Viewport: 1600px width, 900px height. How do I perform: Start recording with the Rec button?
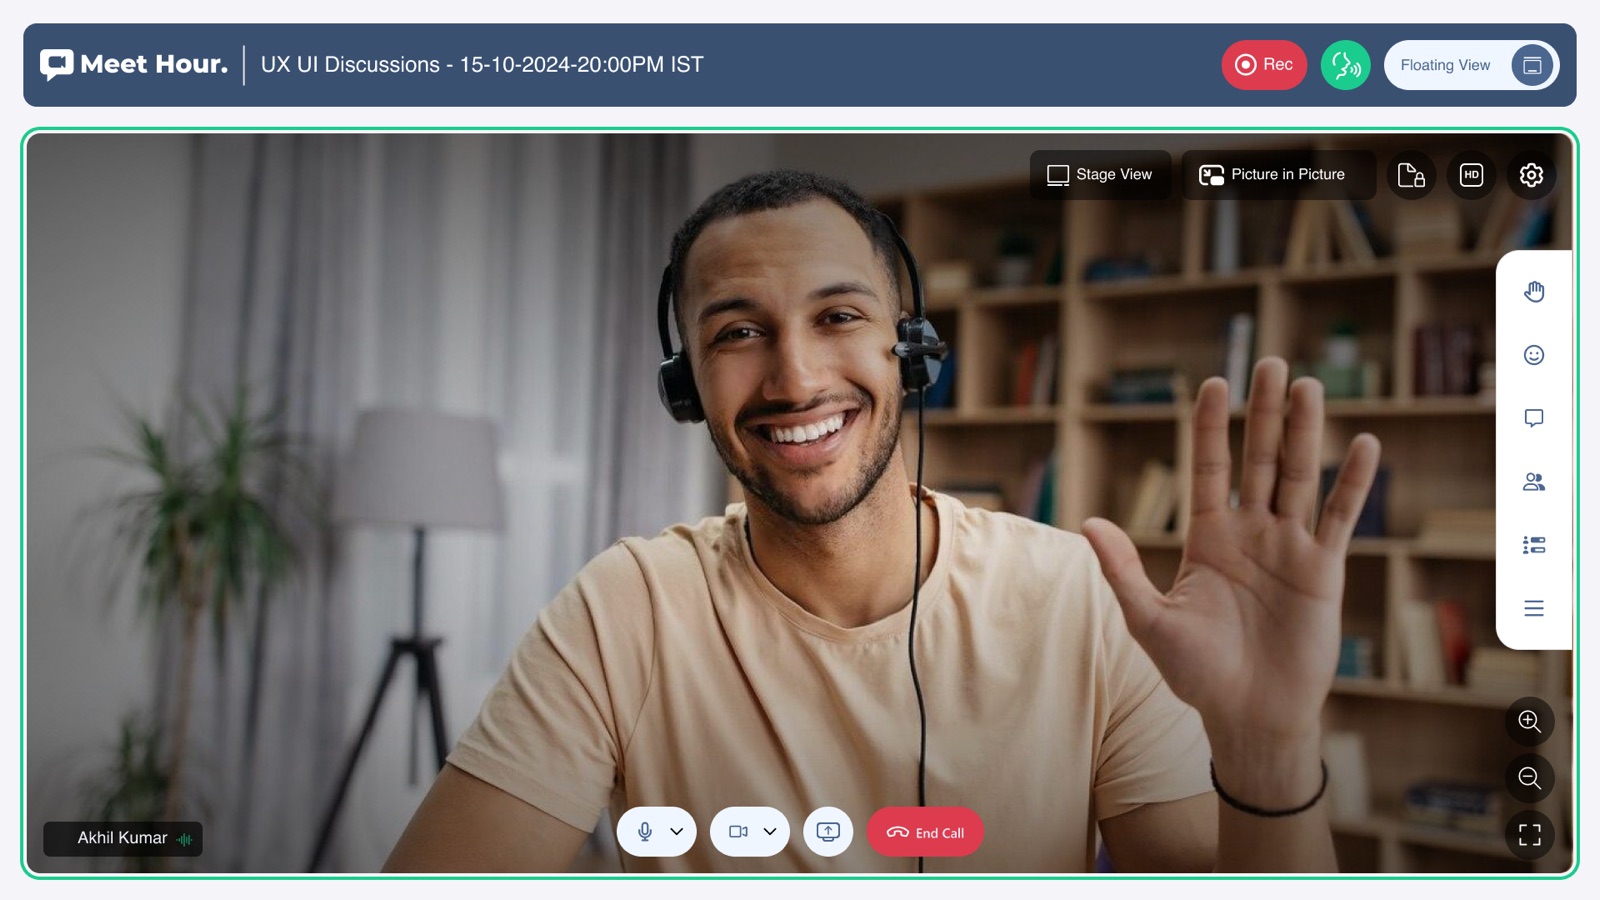coord(1264,65)
